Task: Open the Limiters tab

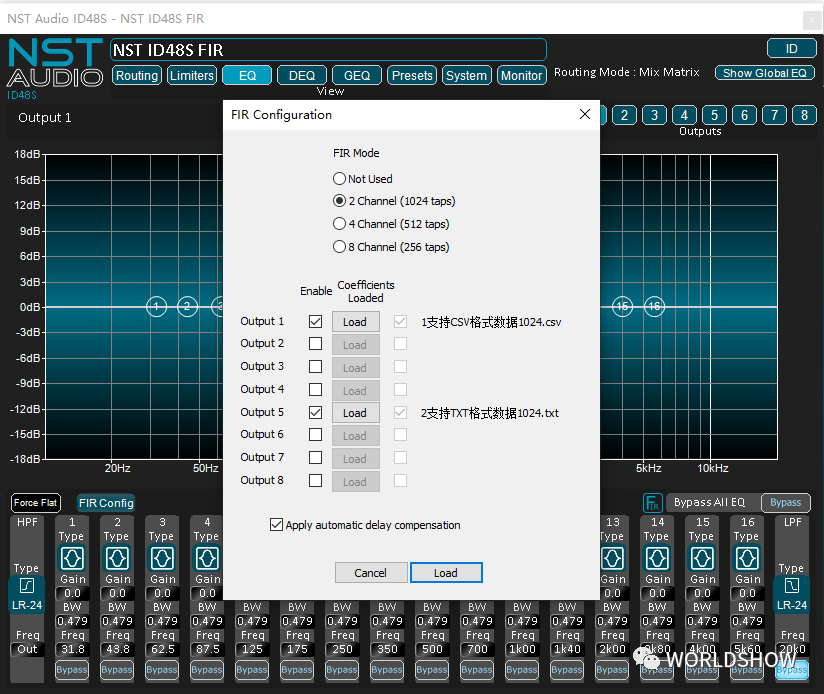Action: click(192, 76)
